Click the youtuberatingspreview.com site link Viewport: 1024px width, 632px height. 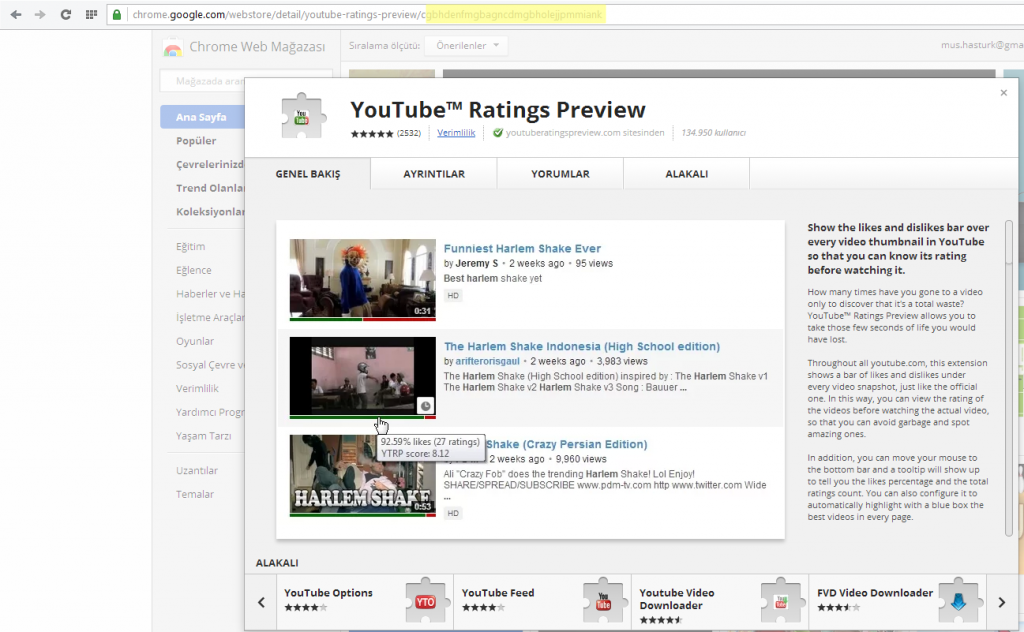click(584, 133)
